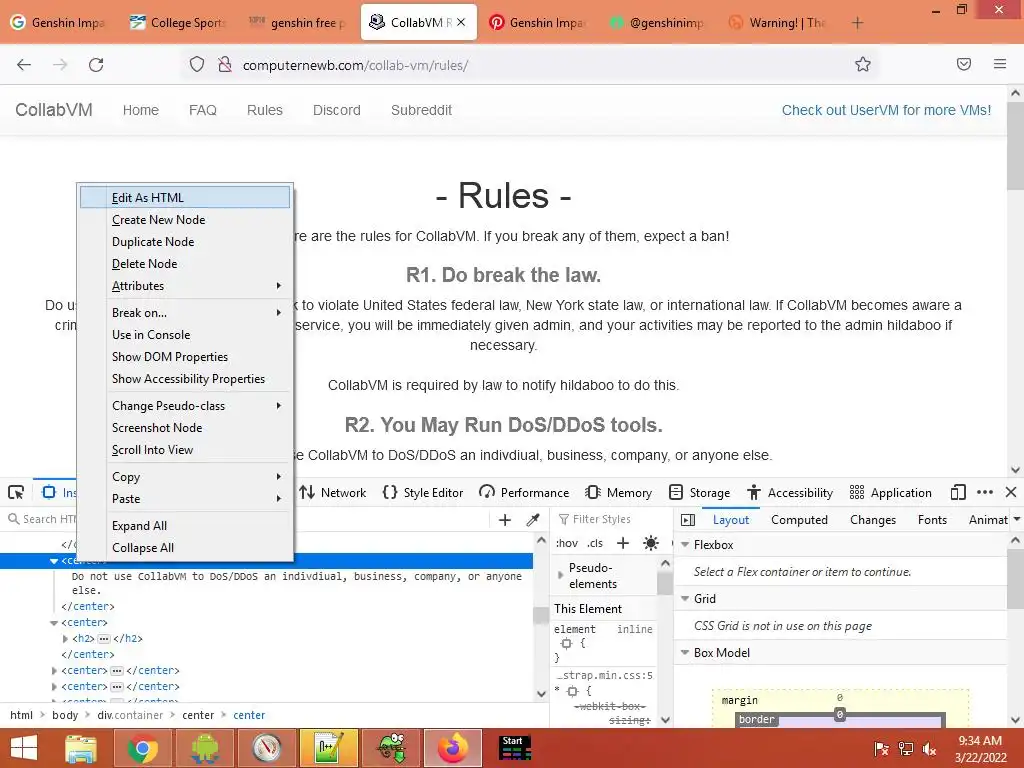This screenshot has height=768, width=1024.
Task: Click Check out UserVM for more VMs link
Action: (886, 110)
